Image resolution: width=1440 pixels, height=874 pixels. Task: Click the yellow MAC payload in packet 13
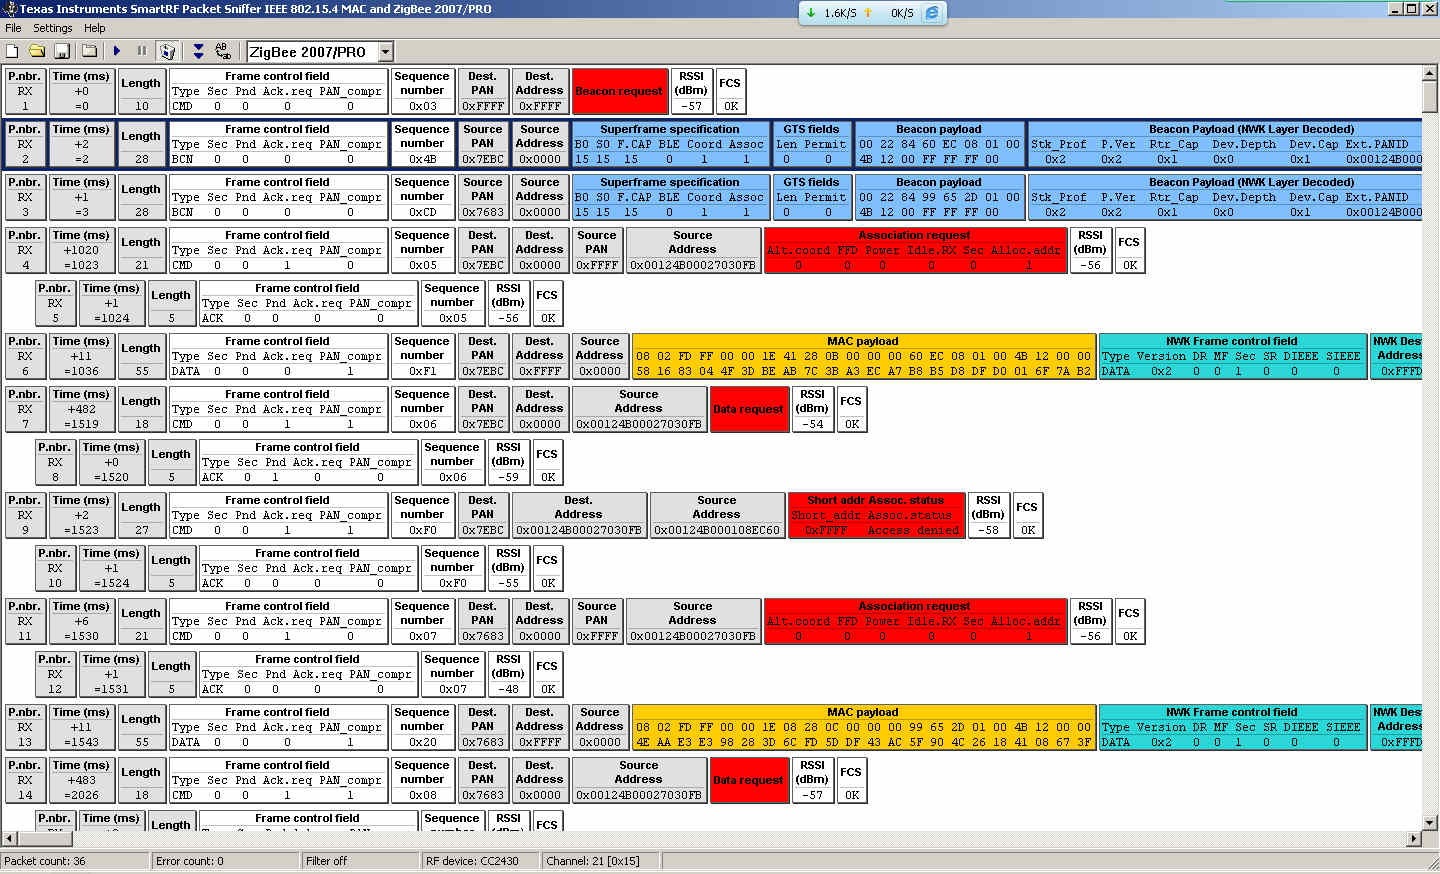point(863,727)
